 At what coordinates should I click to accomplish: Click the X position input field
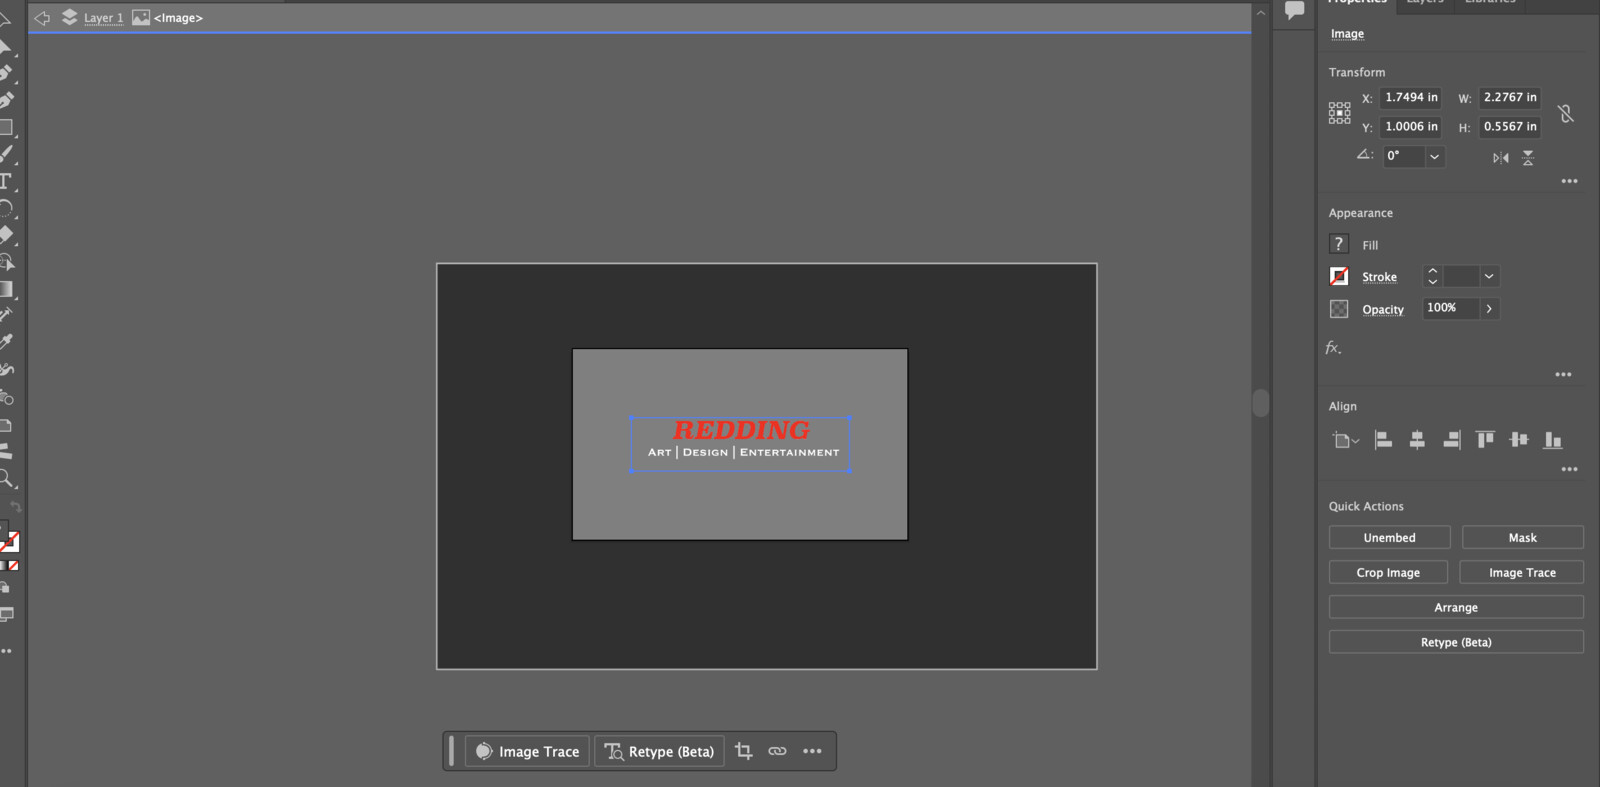pyautogui.click(x=1411, y=98)
